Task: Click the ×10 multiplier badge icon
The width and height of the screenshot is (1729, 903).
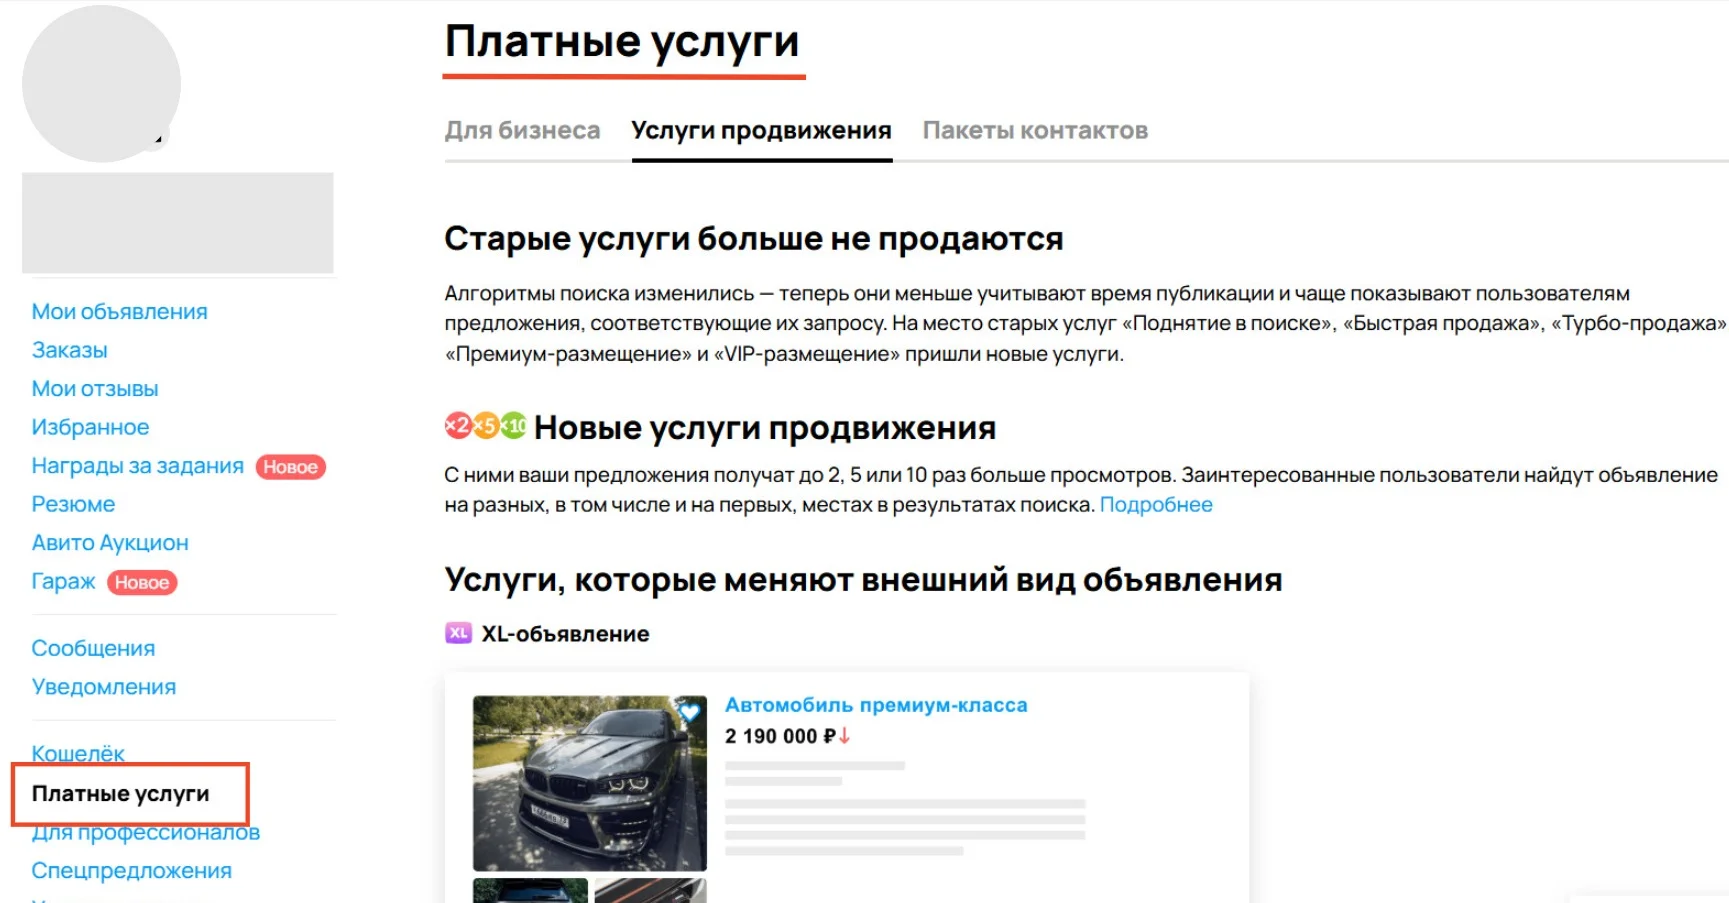Action: pos(515,426)
